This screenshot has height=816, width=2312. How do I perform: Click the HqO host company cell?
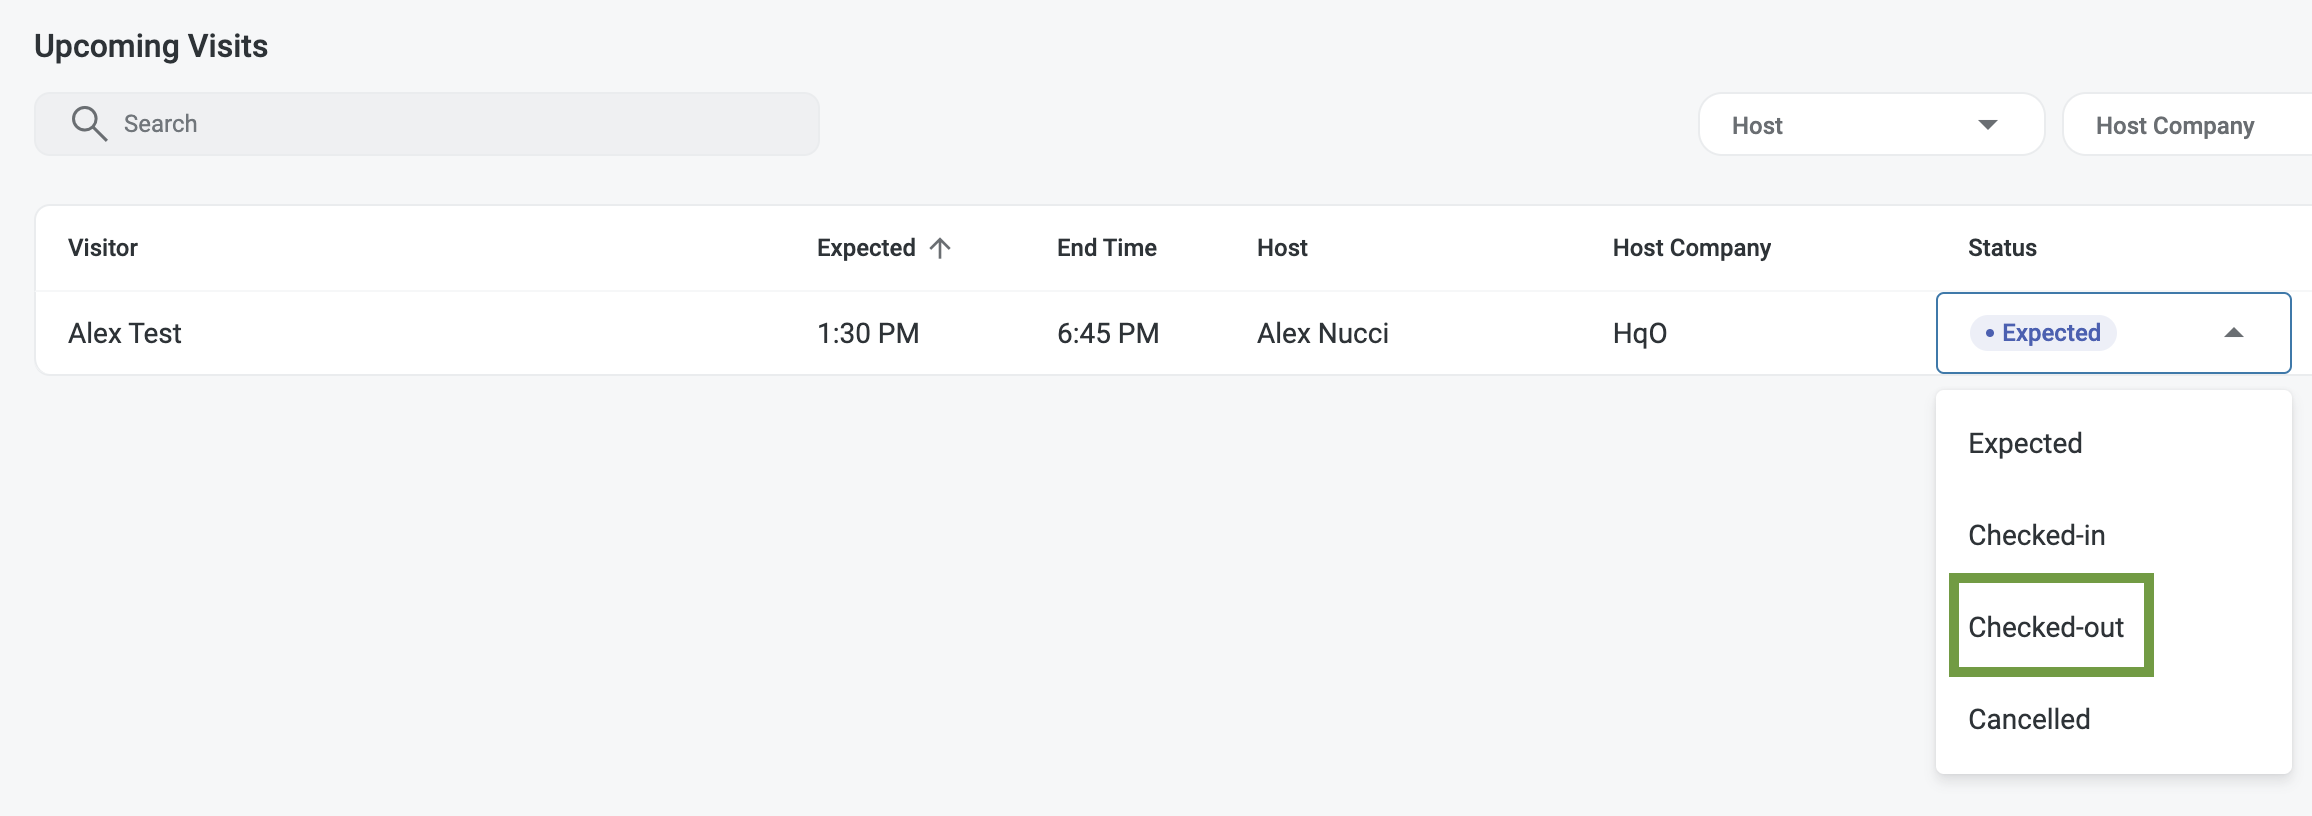click(1639, 333)
